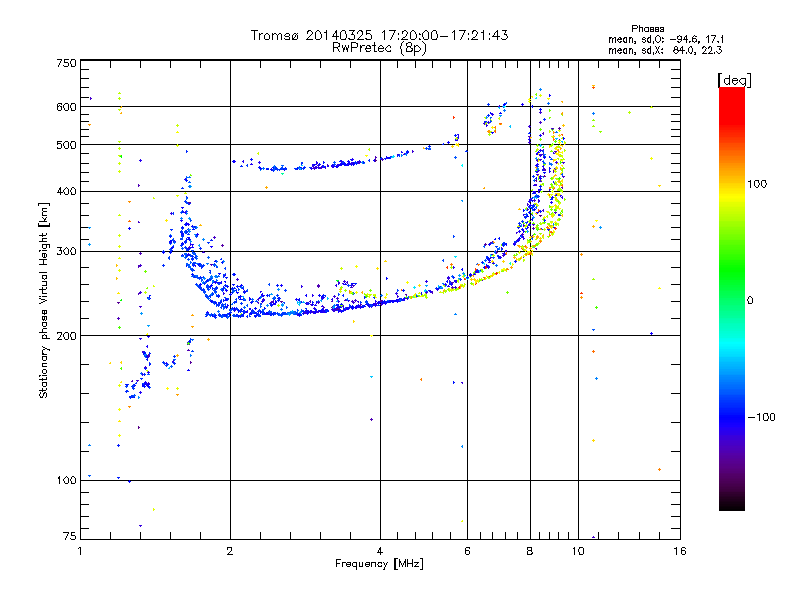Click the x-axis tick label '16'
The height and width of the screenshot is (600, 800).
click(x=680, y=551)
